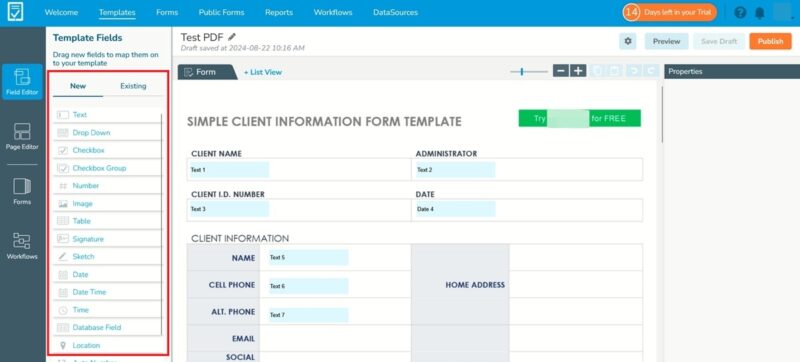This screenshot has height=362, width=800.
Task: Click the Preview button
Action: (666, 41)
